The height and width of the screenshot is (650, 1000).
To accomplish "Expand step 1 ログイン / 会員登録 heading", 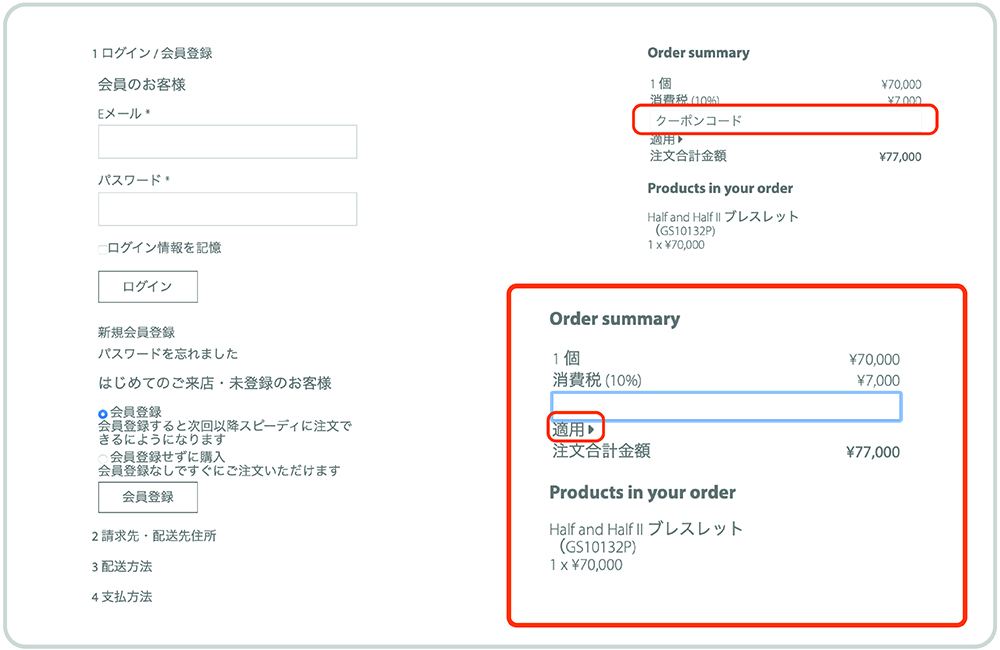I will [x=152, y=53].
